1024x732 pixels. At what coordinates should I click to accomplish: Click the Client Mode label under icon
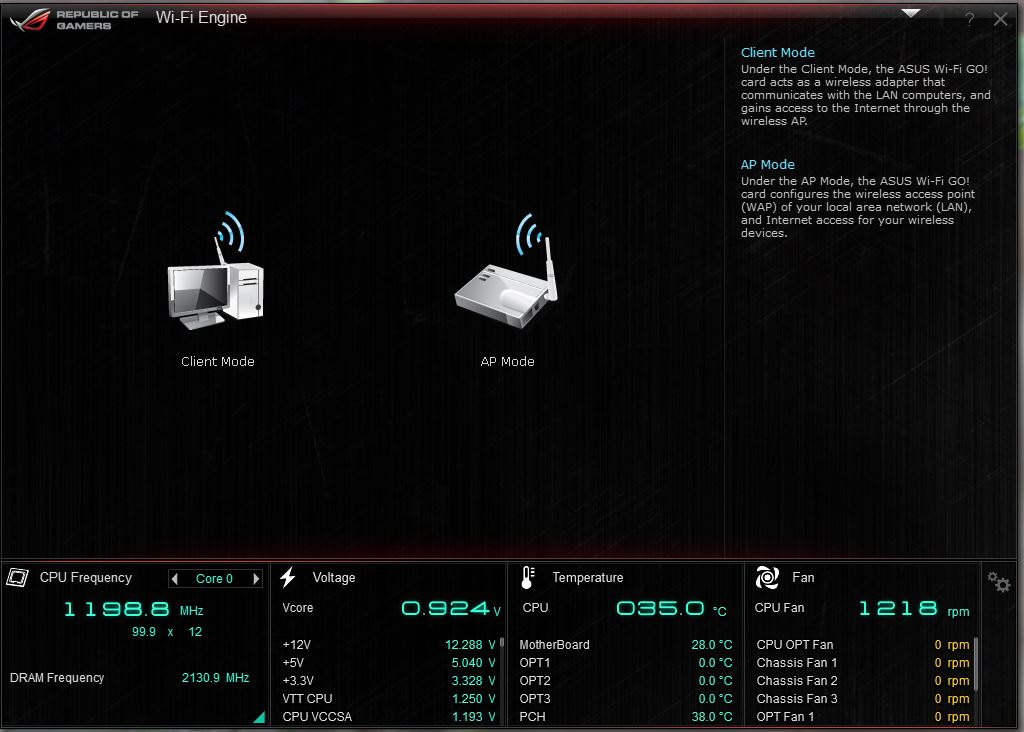click(x=217, y=362)
